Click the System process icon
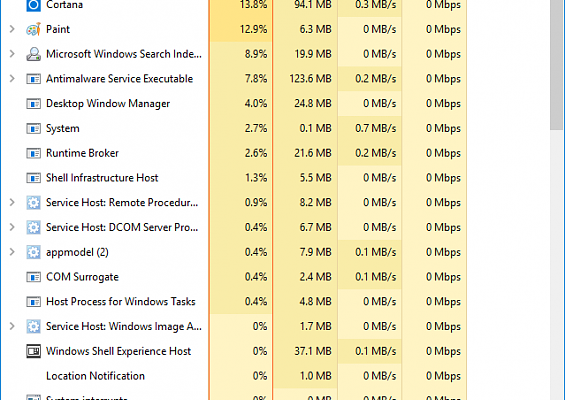 (x=34, y=128)
